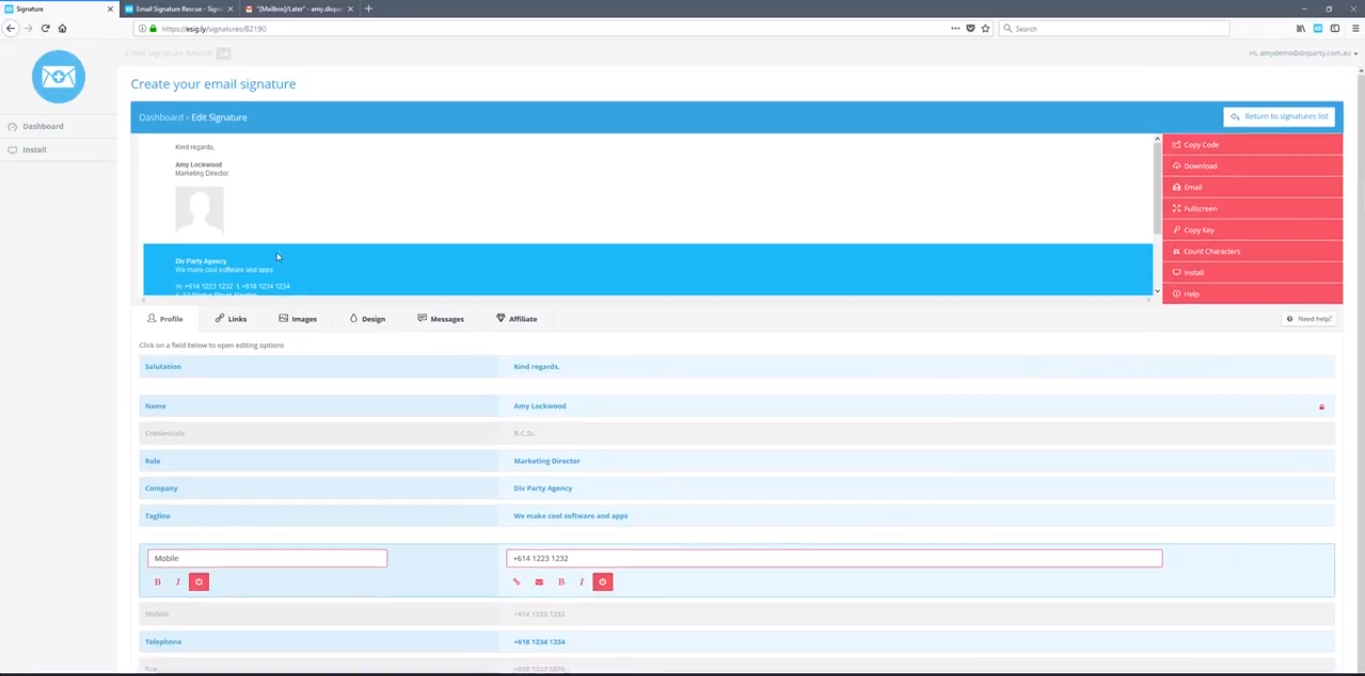Open Fullscreen signature preview
The width and height of the screenshot is (1365, 676).
(x=1252, y=209)
